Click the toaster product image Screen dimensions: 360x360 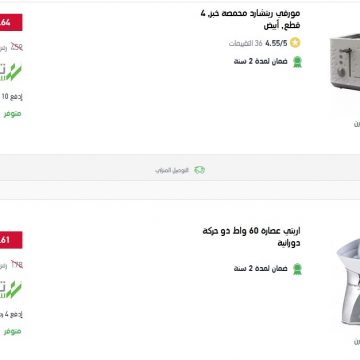click(345, 62)
